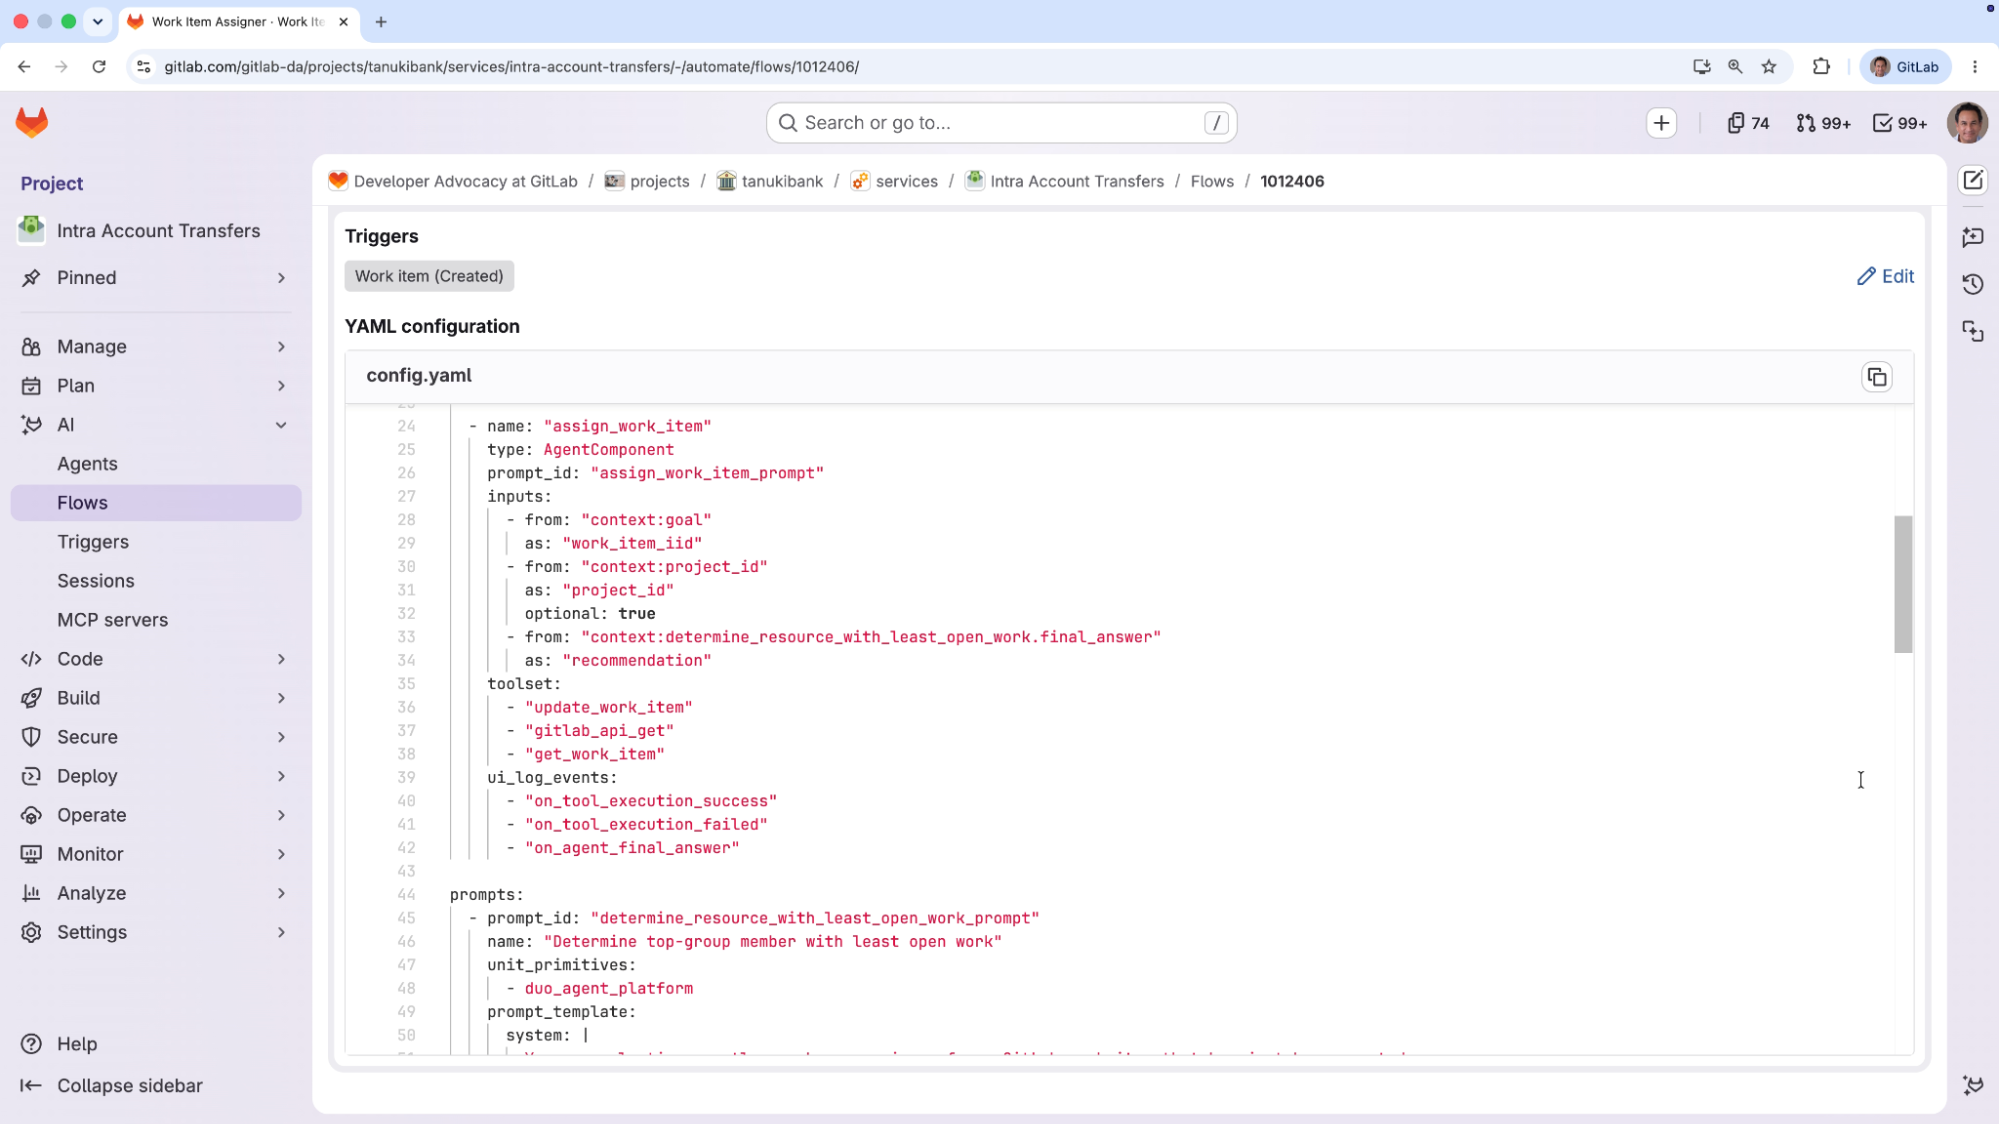The image size is (1999, 1125).
Task: Click duo_agent_platform on line 48
Action: (x=608, y=989)
